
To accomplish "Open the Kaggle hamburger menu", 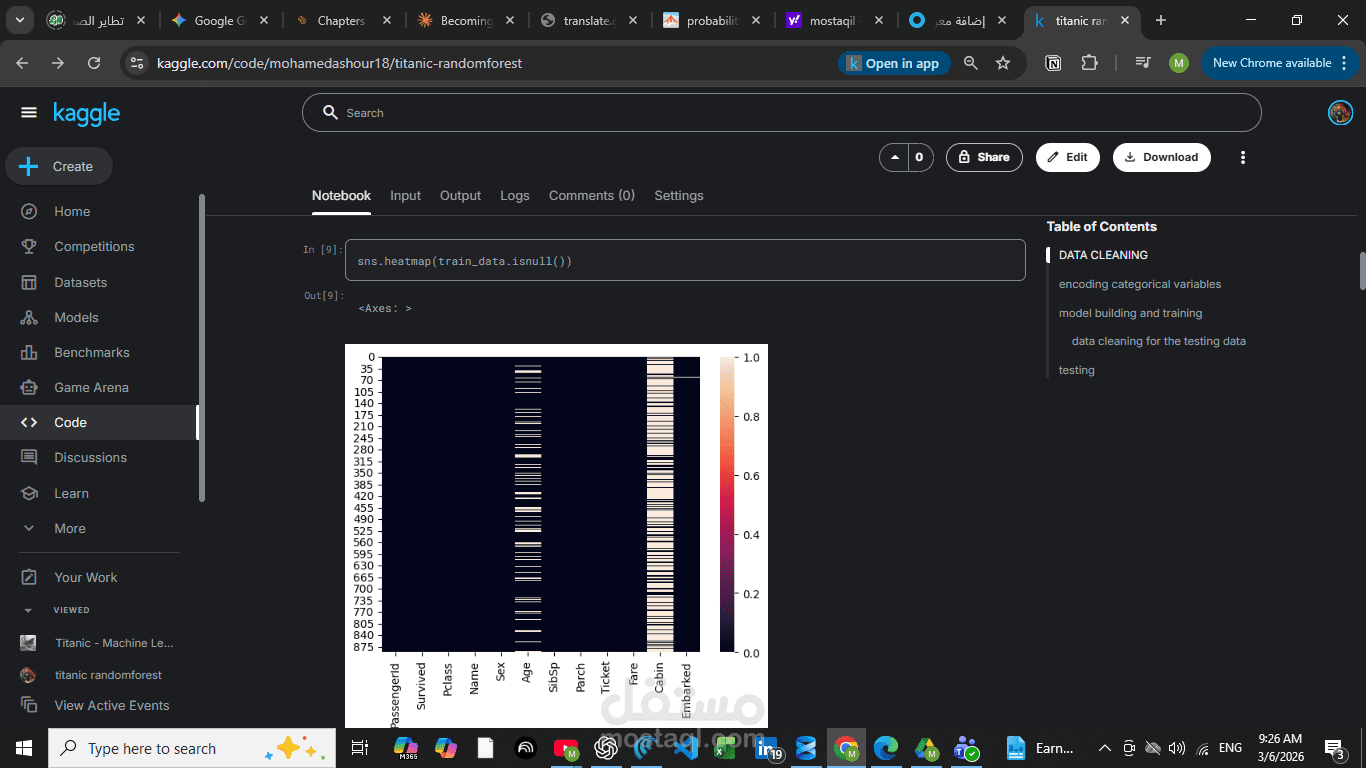I will pos(28,113).
